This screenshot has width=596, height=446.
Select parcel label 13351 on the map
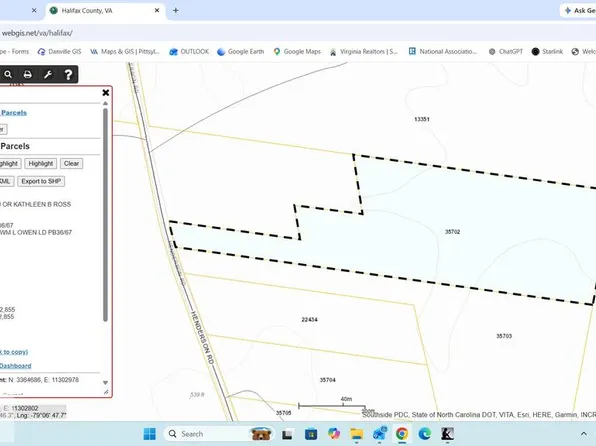pos(422,119)
